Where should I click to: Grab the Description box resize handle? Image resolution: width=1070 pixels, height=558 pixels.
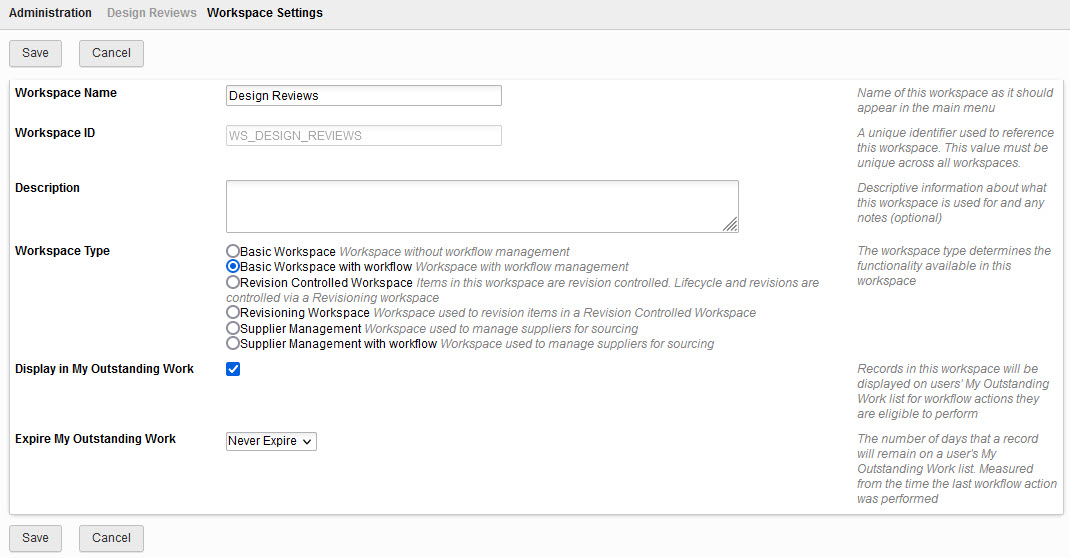click(731, 225)
